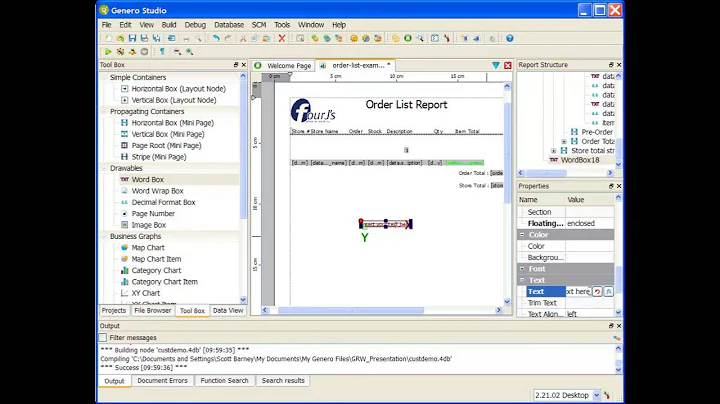Collapse the Font property section
The width and height of the screenshot is (720, 404).
(522, 269)
